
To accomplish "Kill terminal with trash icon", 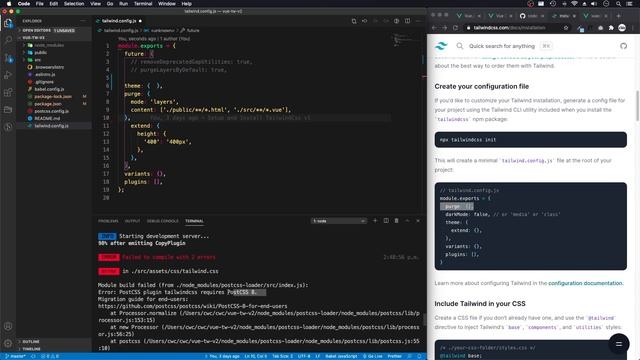I will click(x=396, y=221).
